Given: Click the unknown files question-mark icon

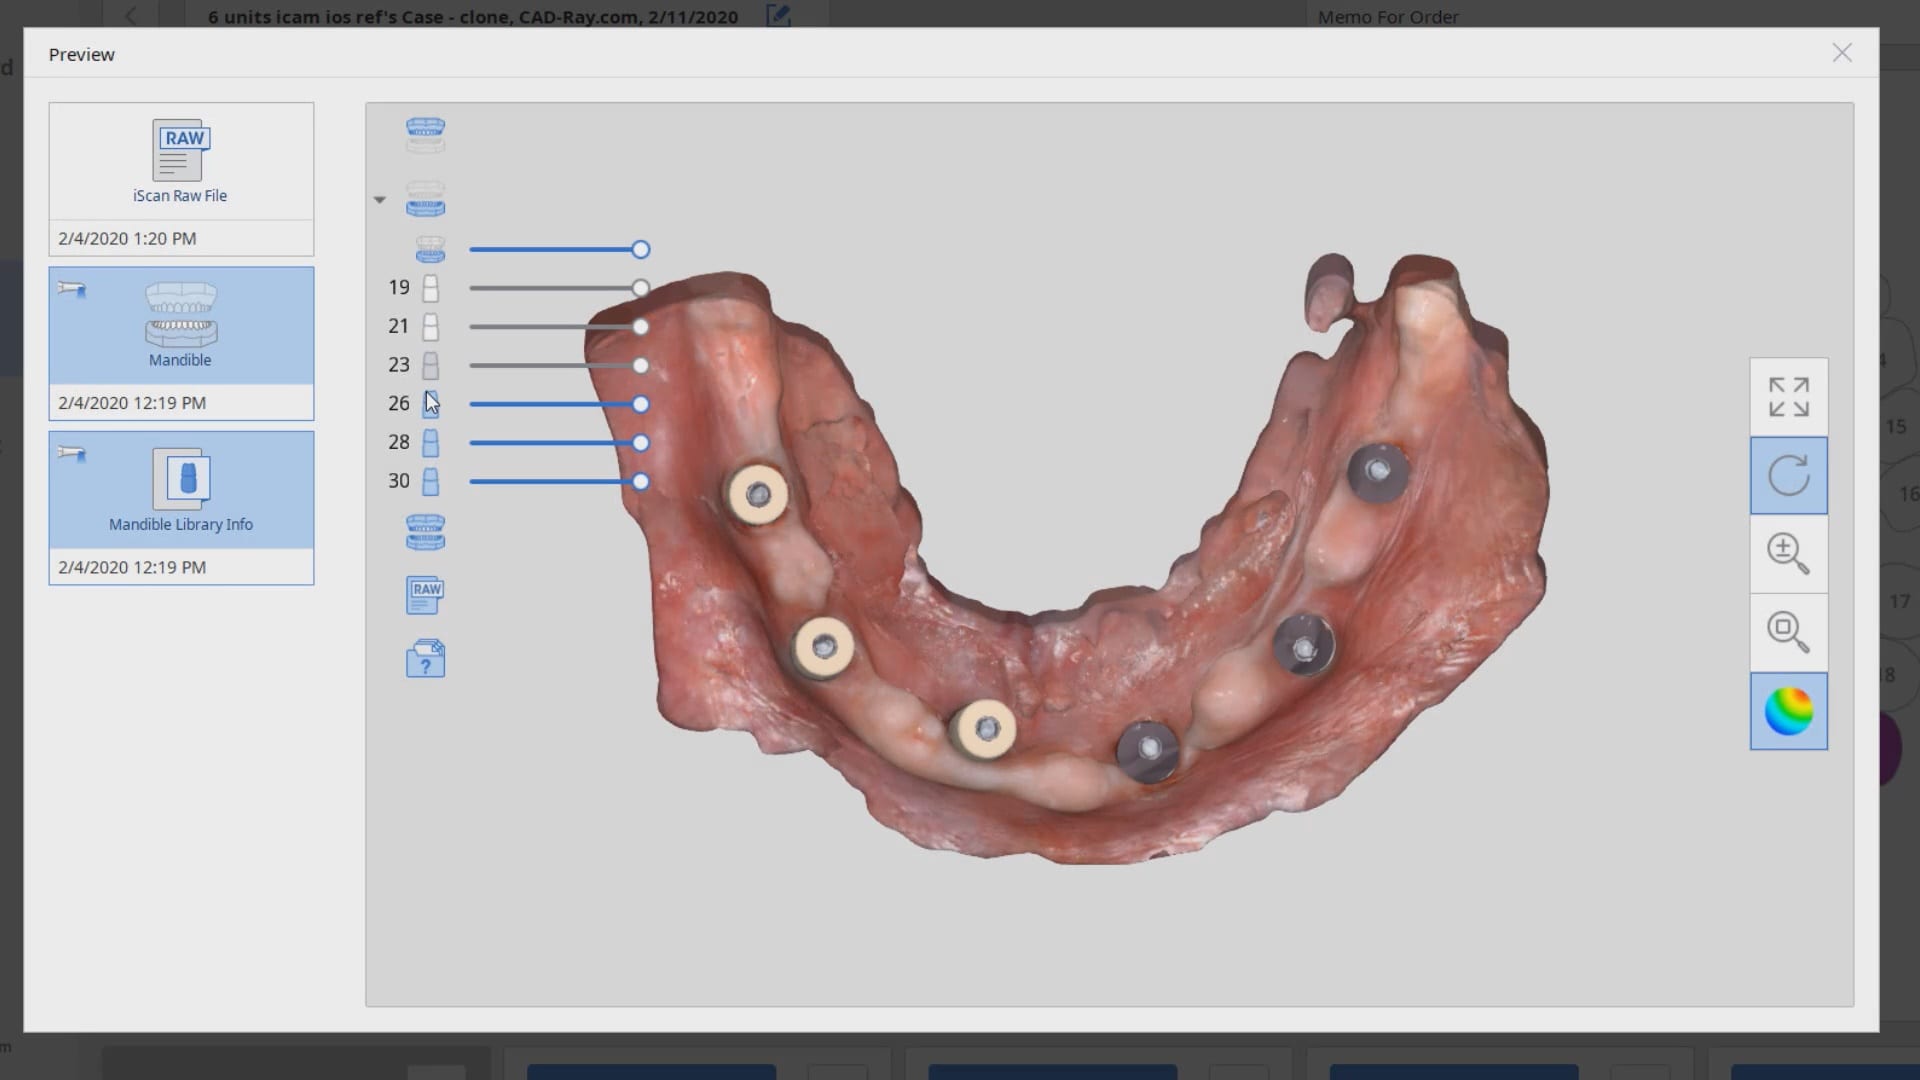Looking at the screenshot, I should [x=425, y=659].
